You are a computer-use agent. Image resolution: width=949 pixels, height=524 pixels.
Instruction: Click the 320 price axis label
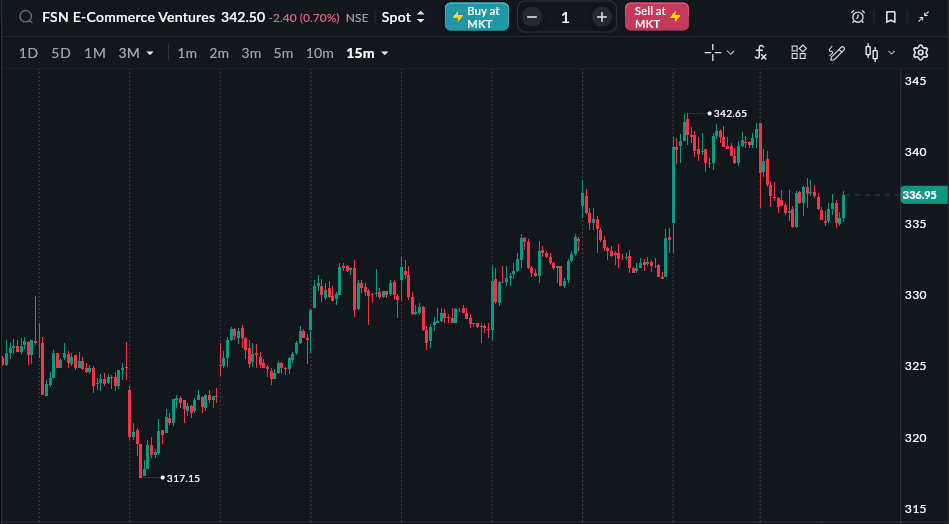point(915,437)
